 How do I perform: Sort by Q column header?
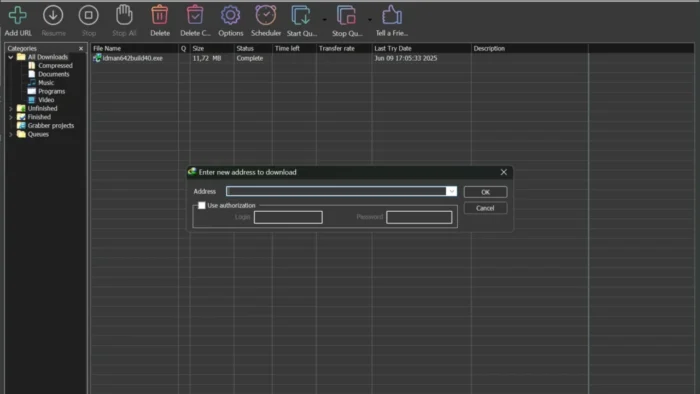(184, 48)
